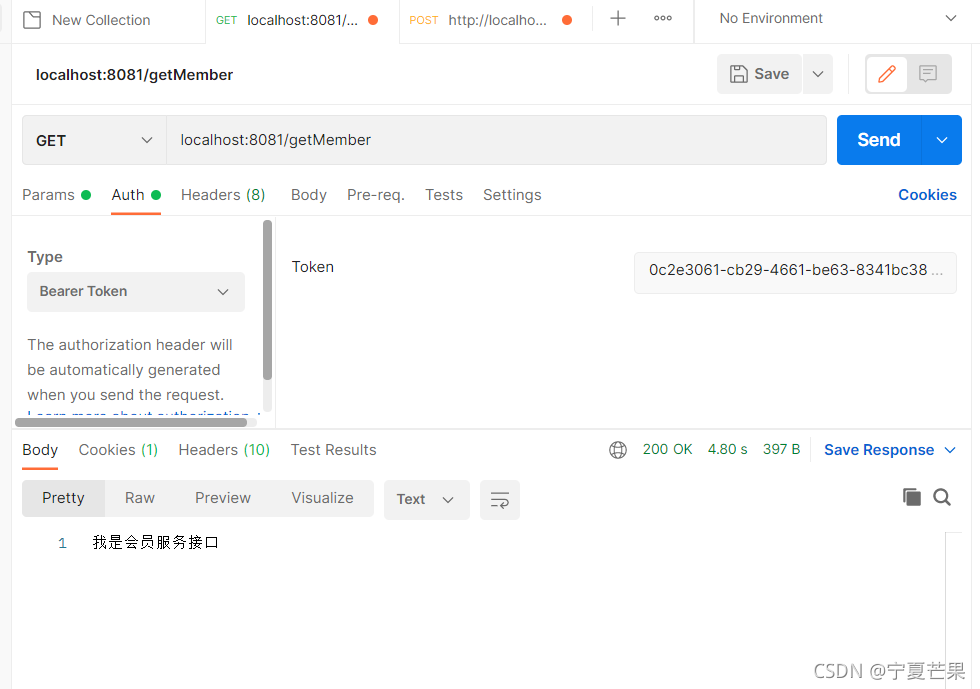
Task: Search within the response body
Action: point(942,497)
